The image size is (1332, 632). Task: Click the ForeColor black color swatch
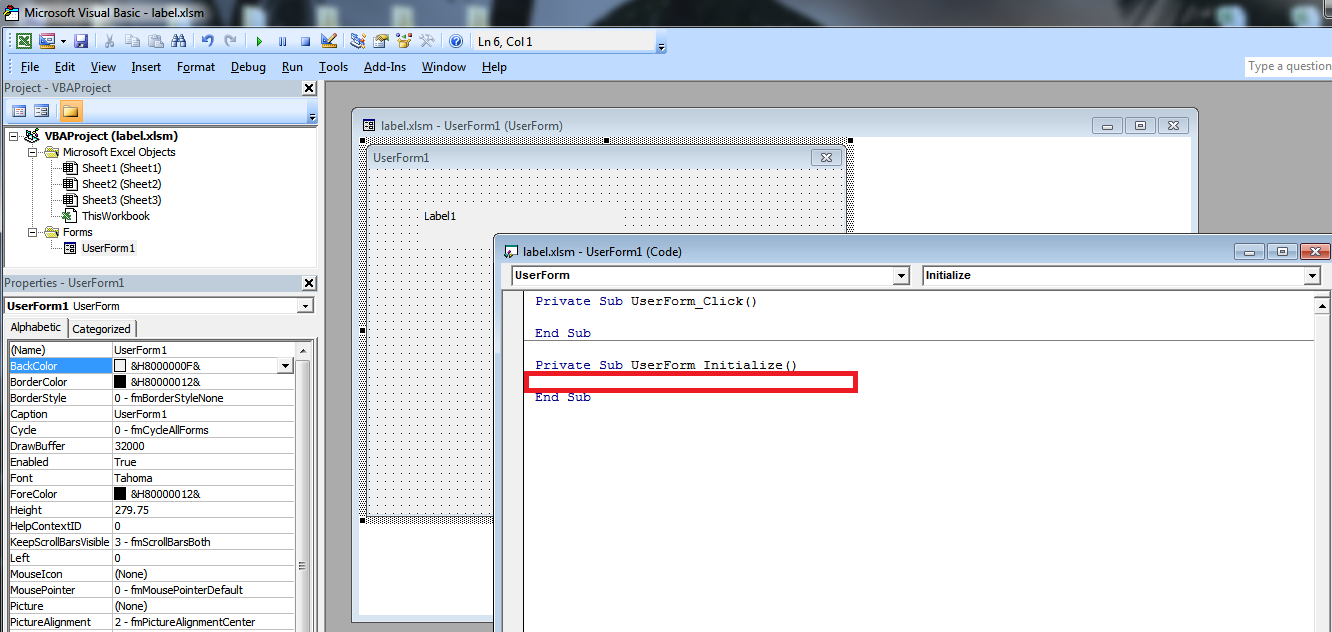pyautogui.click(x=120, y=494)
